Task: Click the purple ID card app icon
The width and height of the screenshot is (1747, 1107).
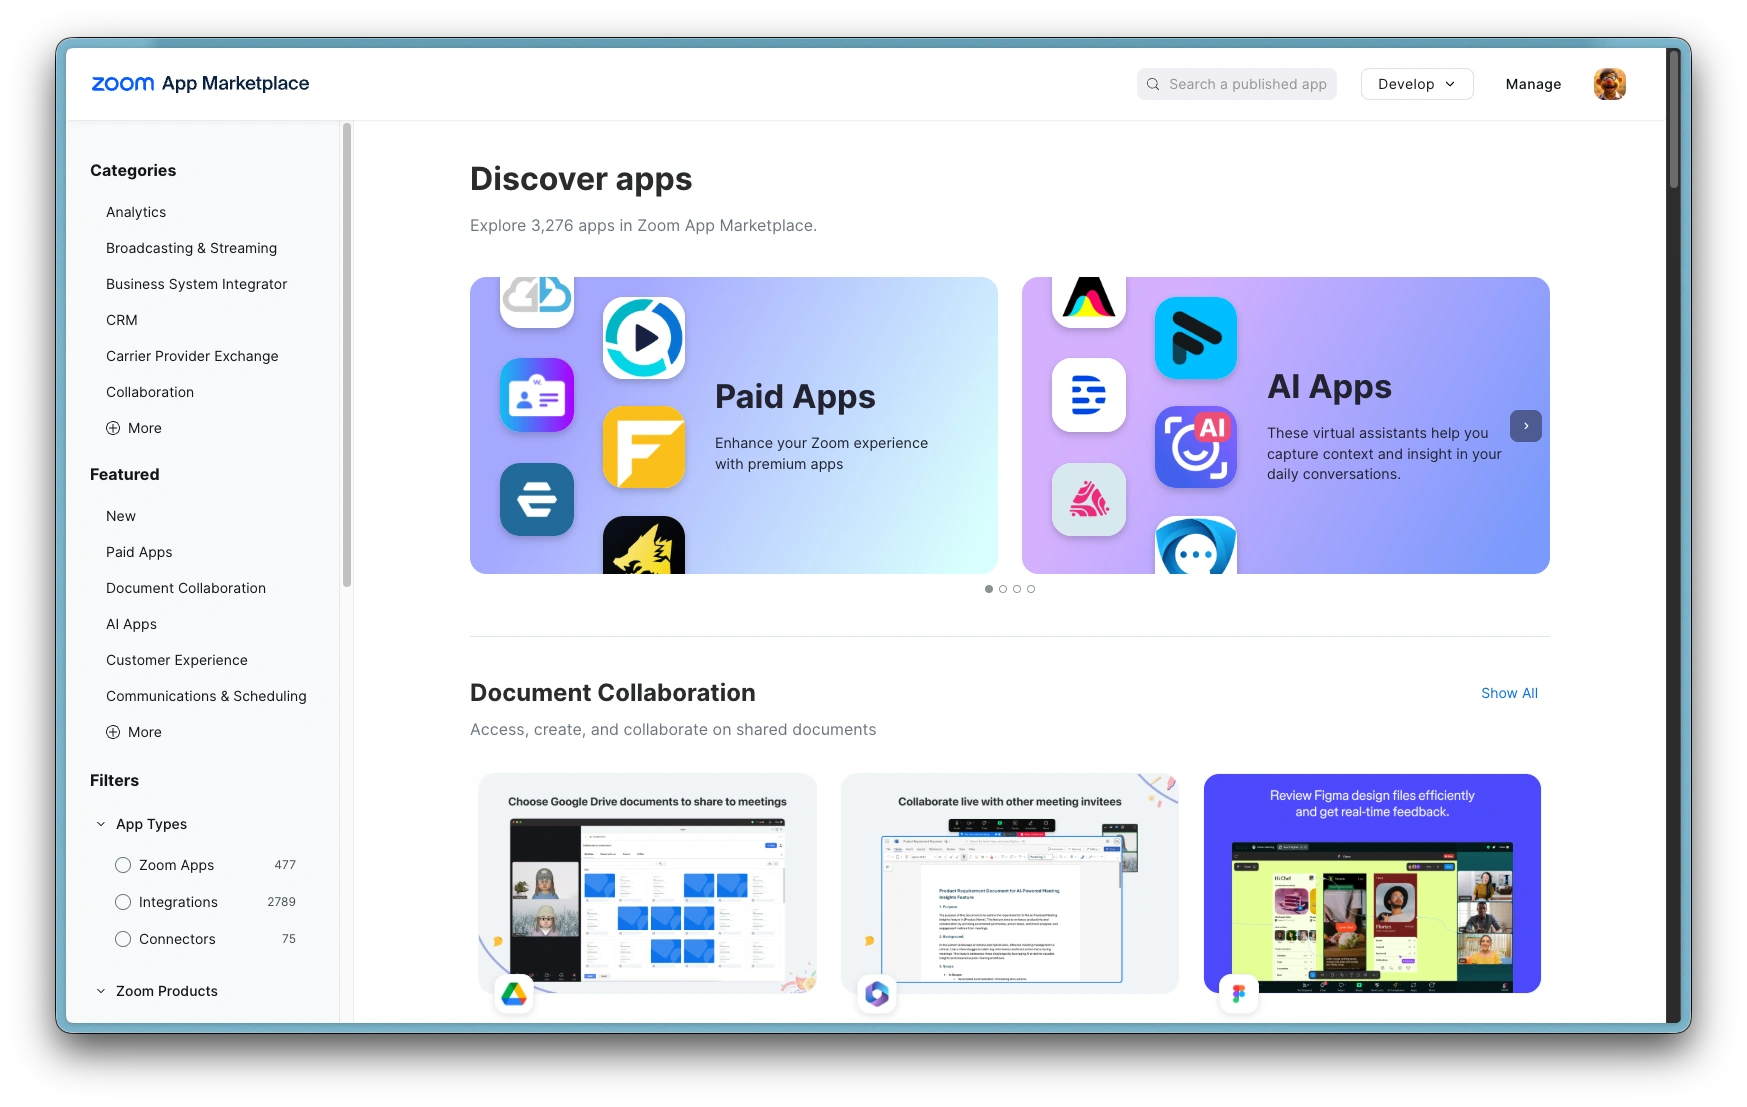Action: pos(537,395)
